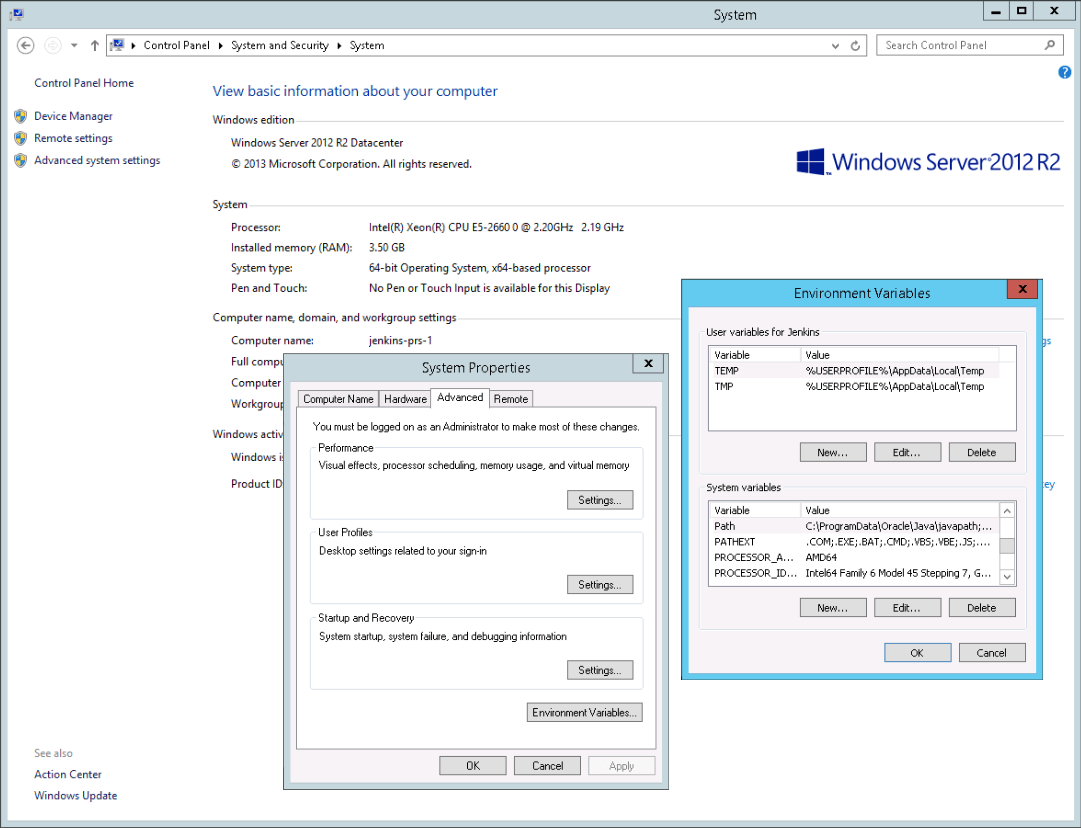
Task: Select the Path system variable row
Action: click(852, 526)
